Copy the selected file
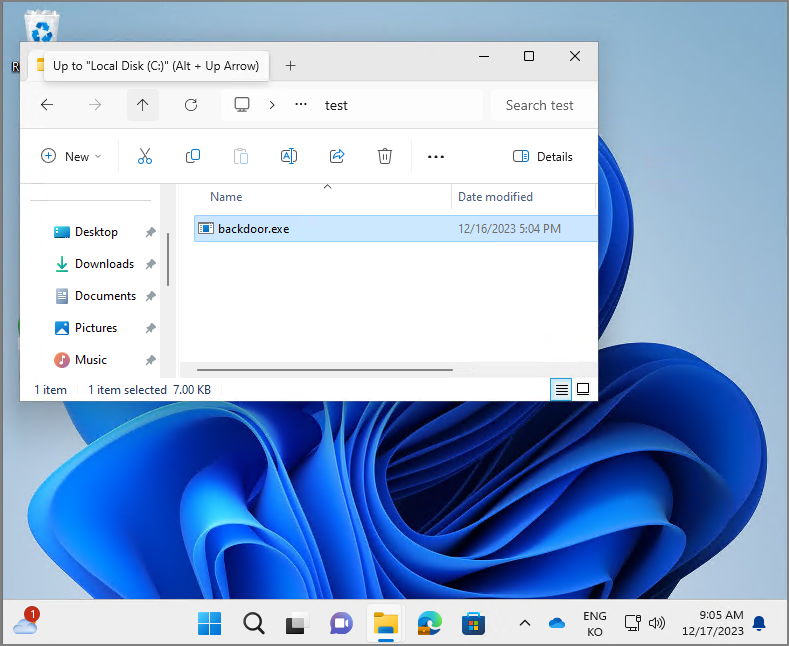Viewport: 789px width, 646px height. [193, 156]
